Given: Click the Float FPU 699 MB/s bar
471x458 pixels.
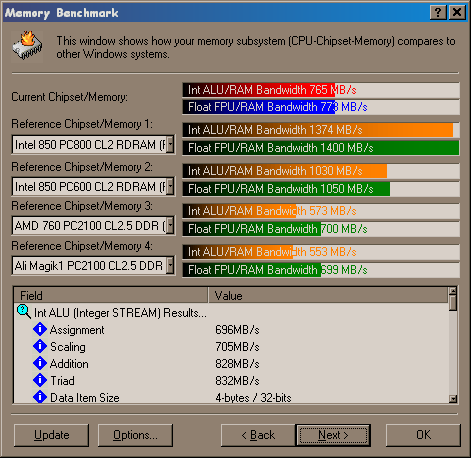Looking at the screenshot, I should pos(321,270).
